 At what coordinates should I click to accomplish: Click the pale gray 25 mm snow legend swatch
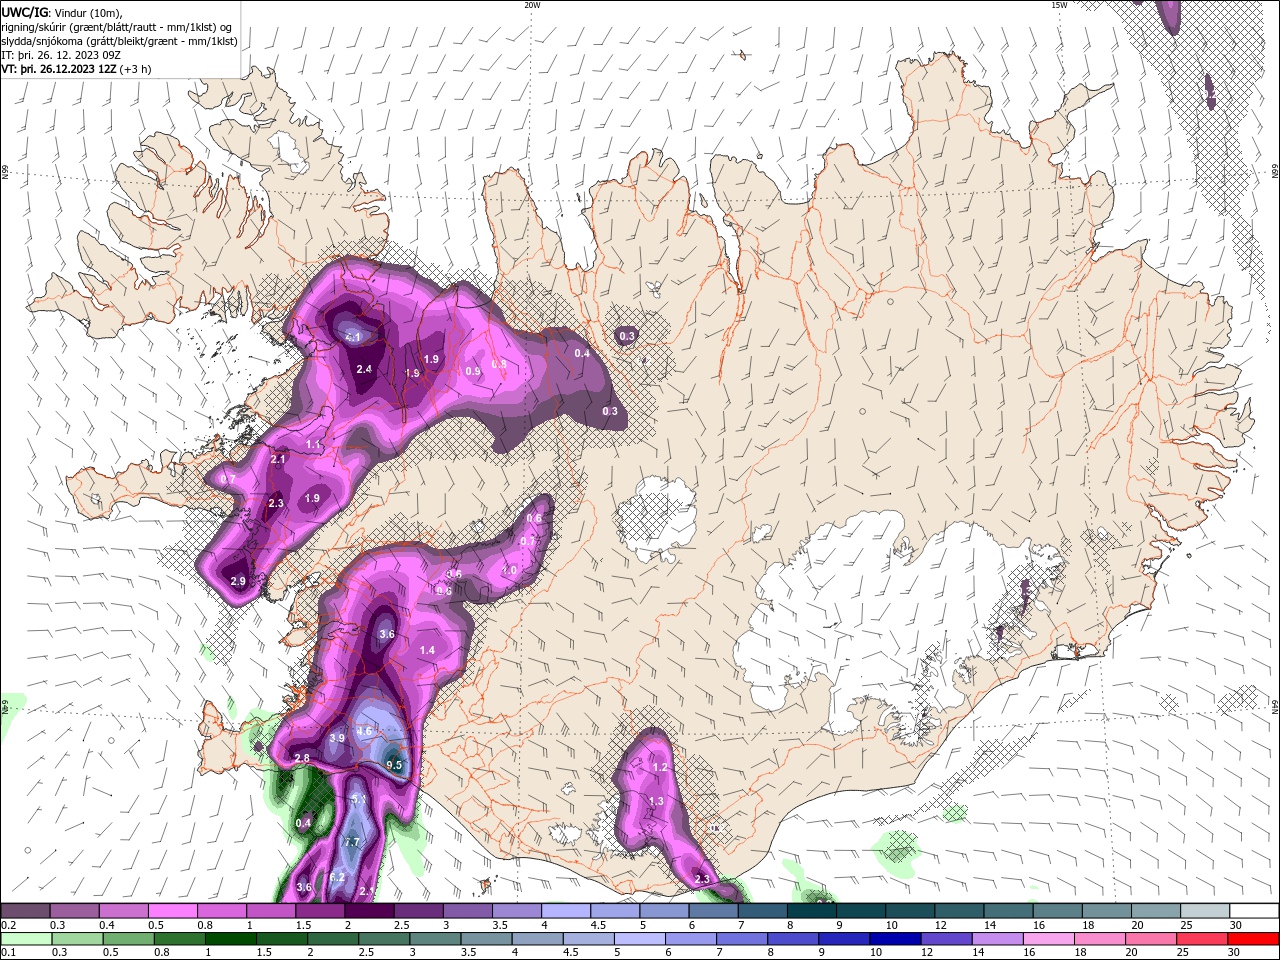[x=1204, y=911]
